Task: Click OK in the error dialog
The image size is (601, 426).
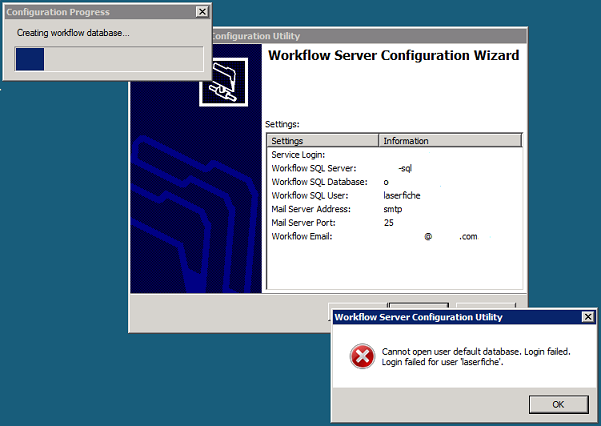Action: [x=558, y=405]
